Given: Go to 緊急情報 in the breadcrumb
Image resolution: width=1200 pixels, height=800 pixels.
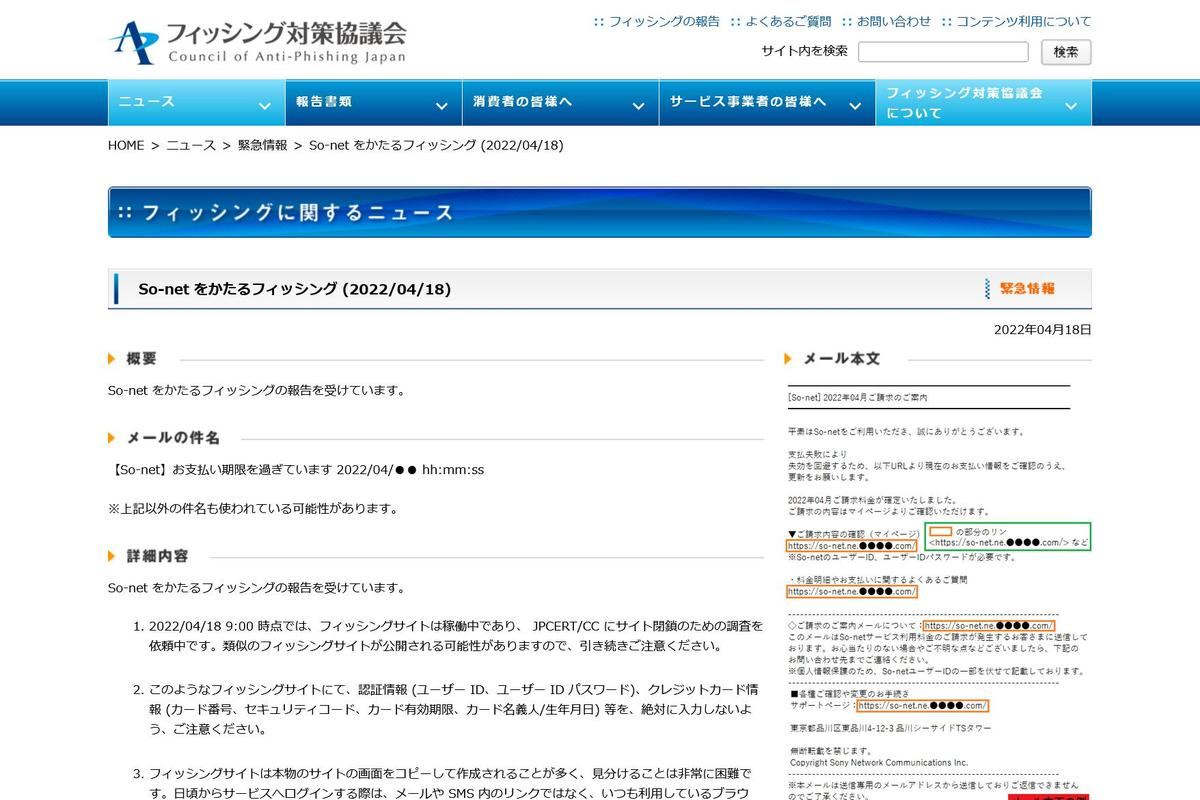Looking at the screenshot, I should (262, 146).
